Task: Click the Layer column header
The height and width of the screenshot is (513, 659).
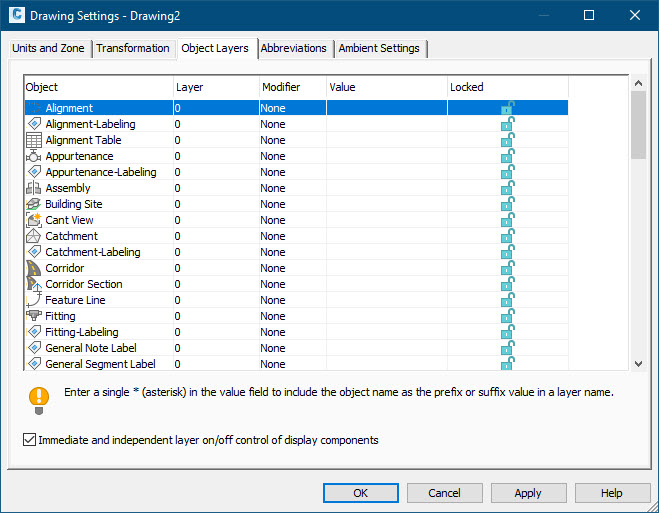Action: point(216,87)
